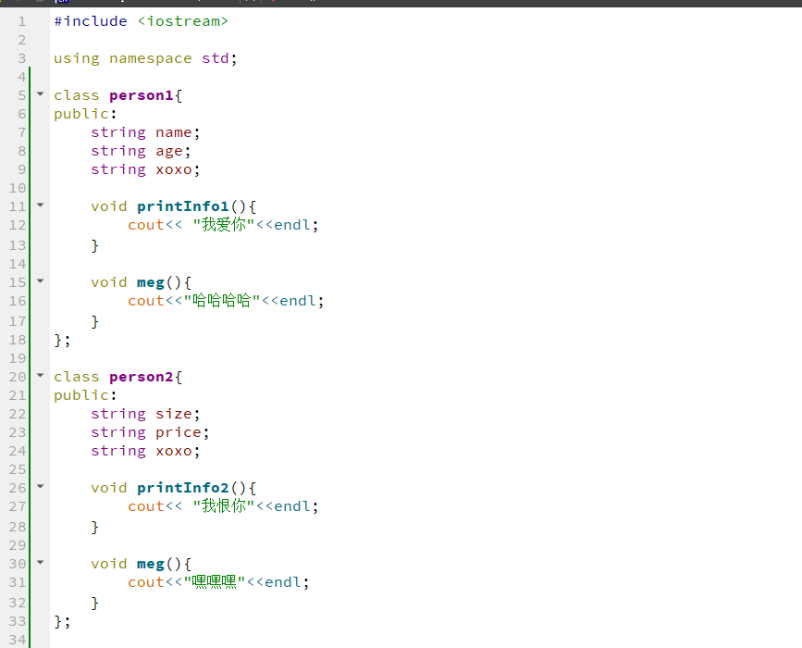Click line number 27 in gutter
The image size is (802, 648).
coord(17,506)
